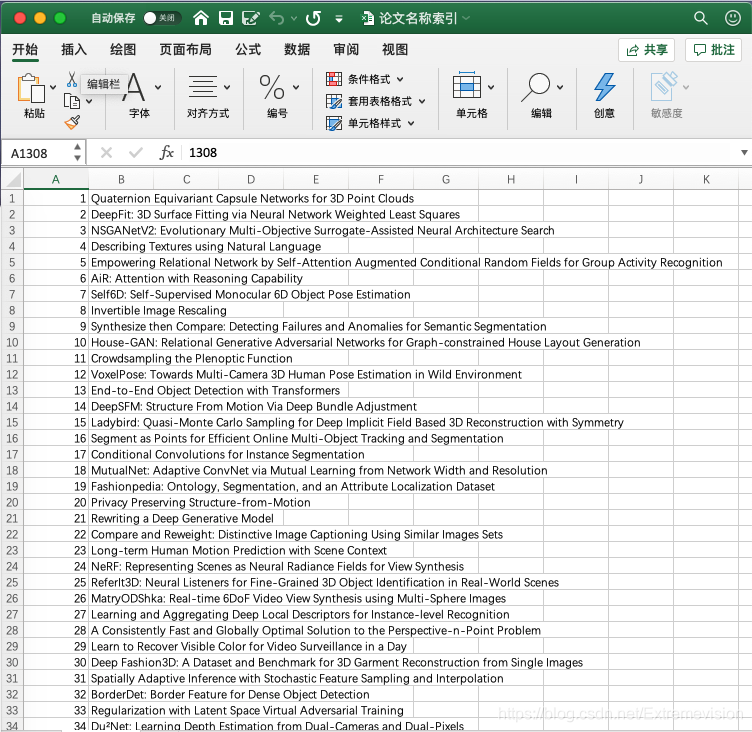This screenshot has height=732, width=752.
Task: Toggle the AutoSave switch
Action: (x=162, y=18)
